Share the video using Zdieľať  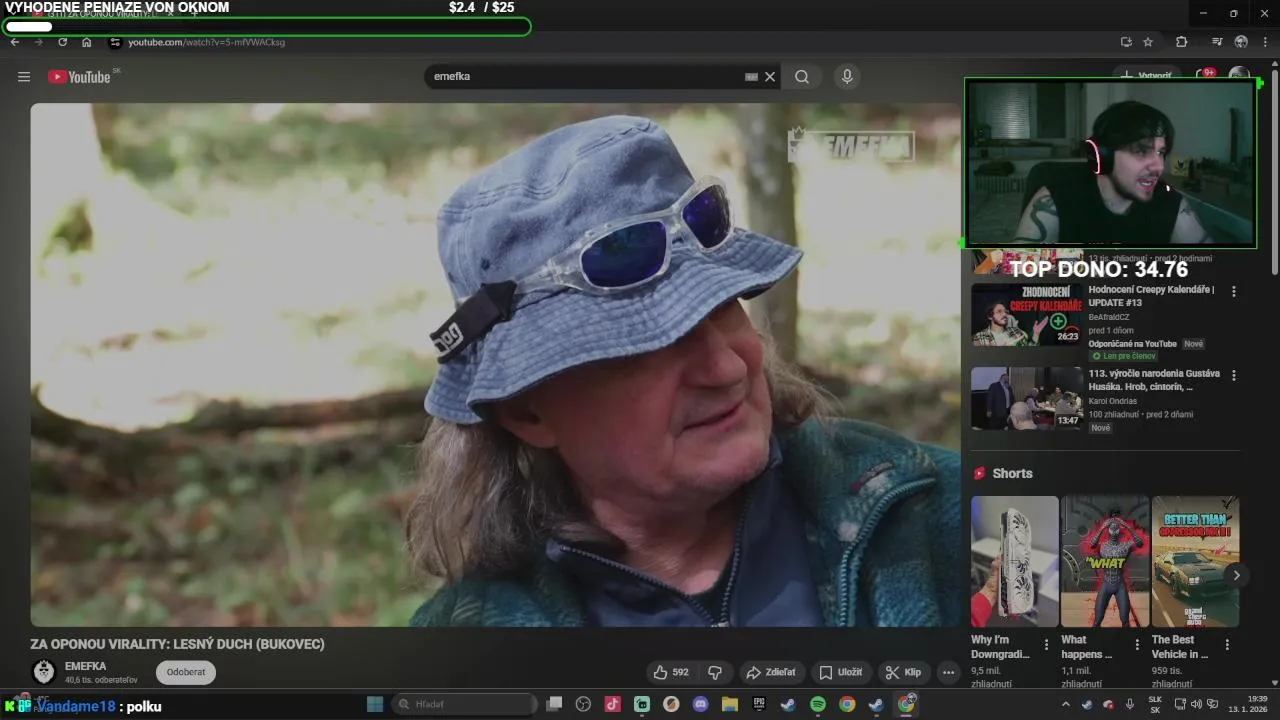tap(771, 672)
